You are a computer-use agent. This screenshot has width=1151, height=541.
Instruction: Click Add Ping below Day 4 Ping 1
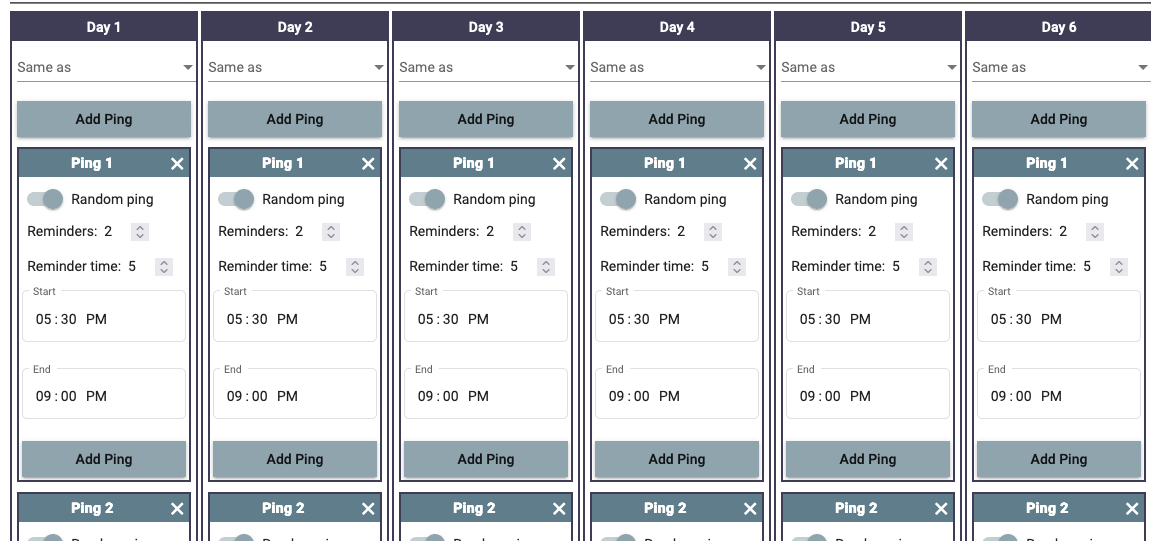pyautogui.click(x=677, y=460)
